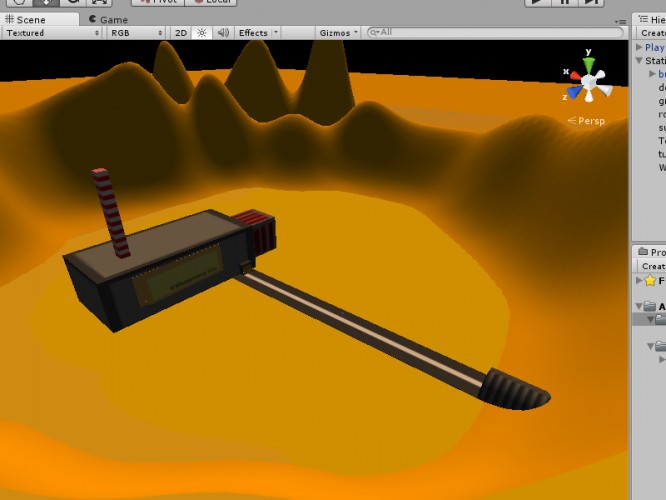Expand the blue 'br' child in the Hierarchy
The width and height of the screenshot is (666, 500).
tap(652, 73)
